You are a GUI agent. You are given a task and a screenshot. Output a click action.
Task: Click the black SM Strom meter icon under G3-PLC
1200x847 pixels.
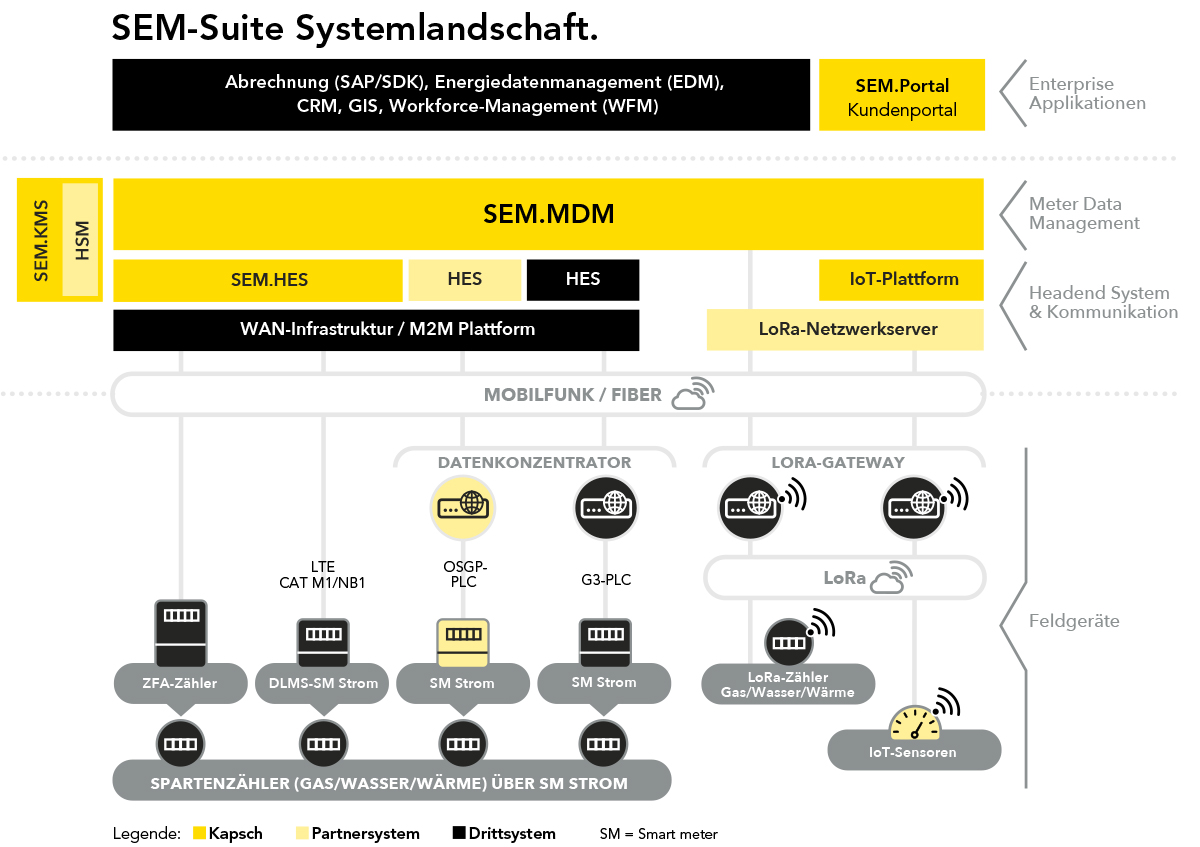[605, 643]
